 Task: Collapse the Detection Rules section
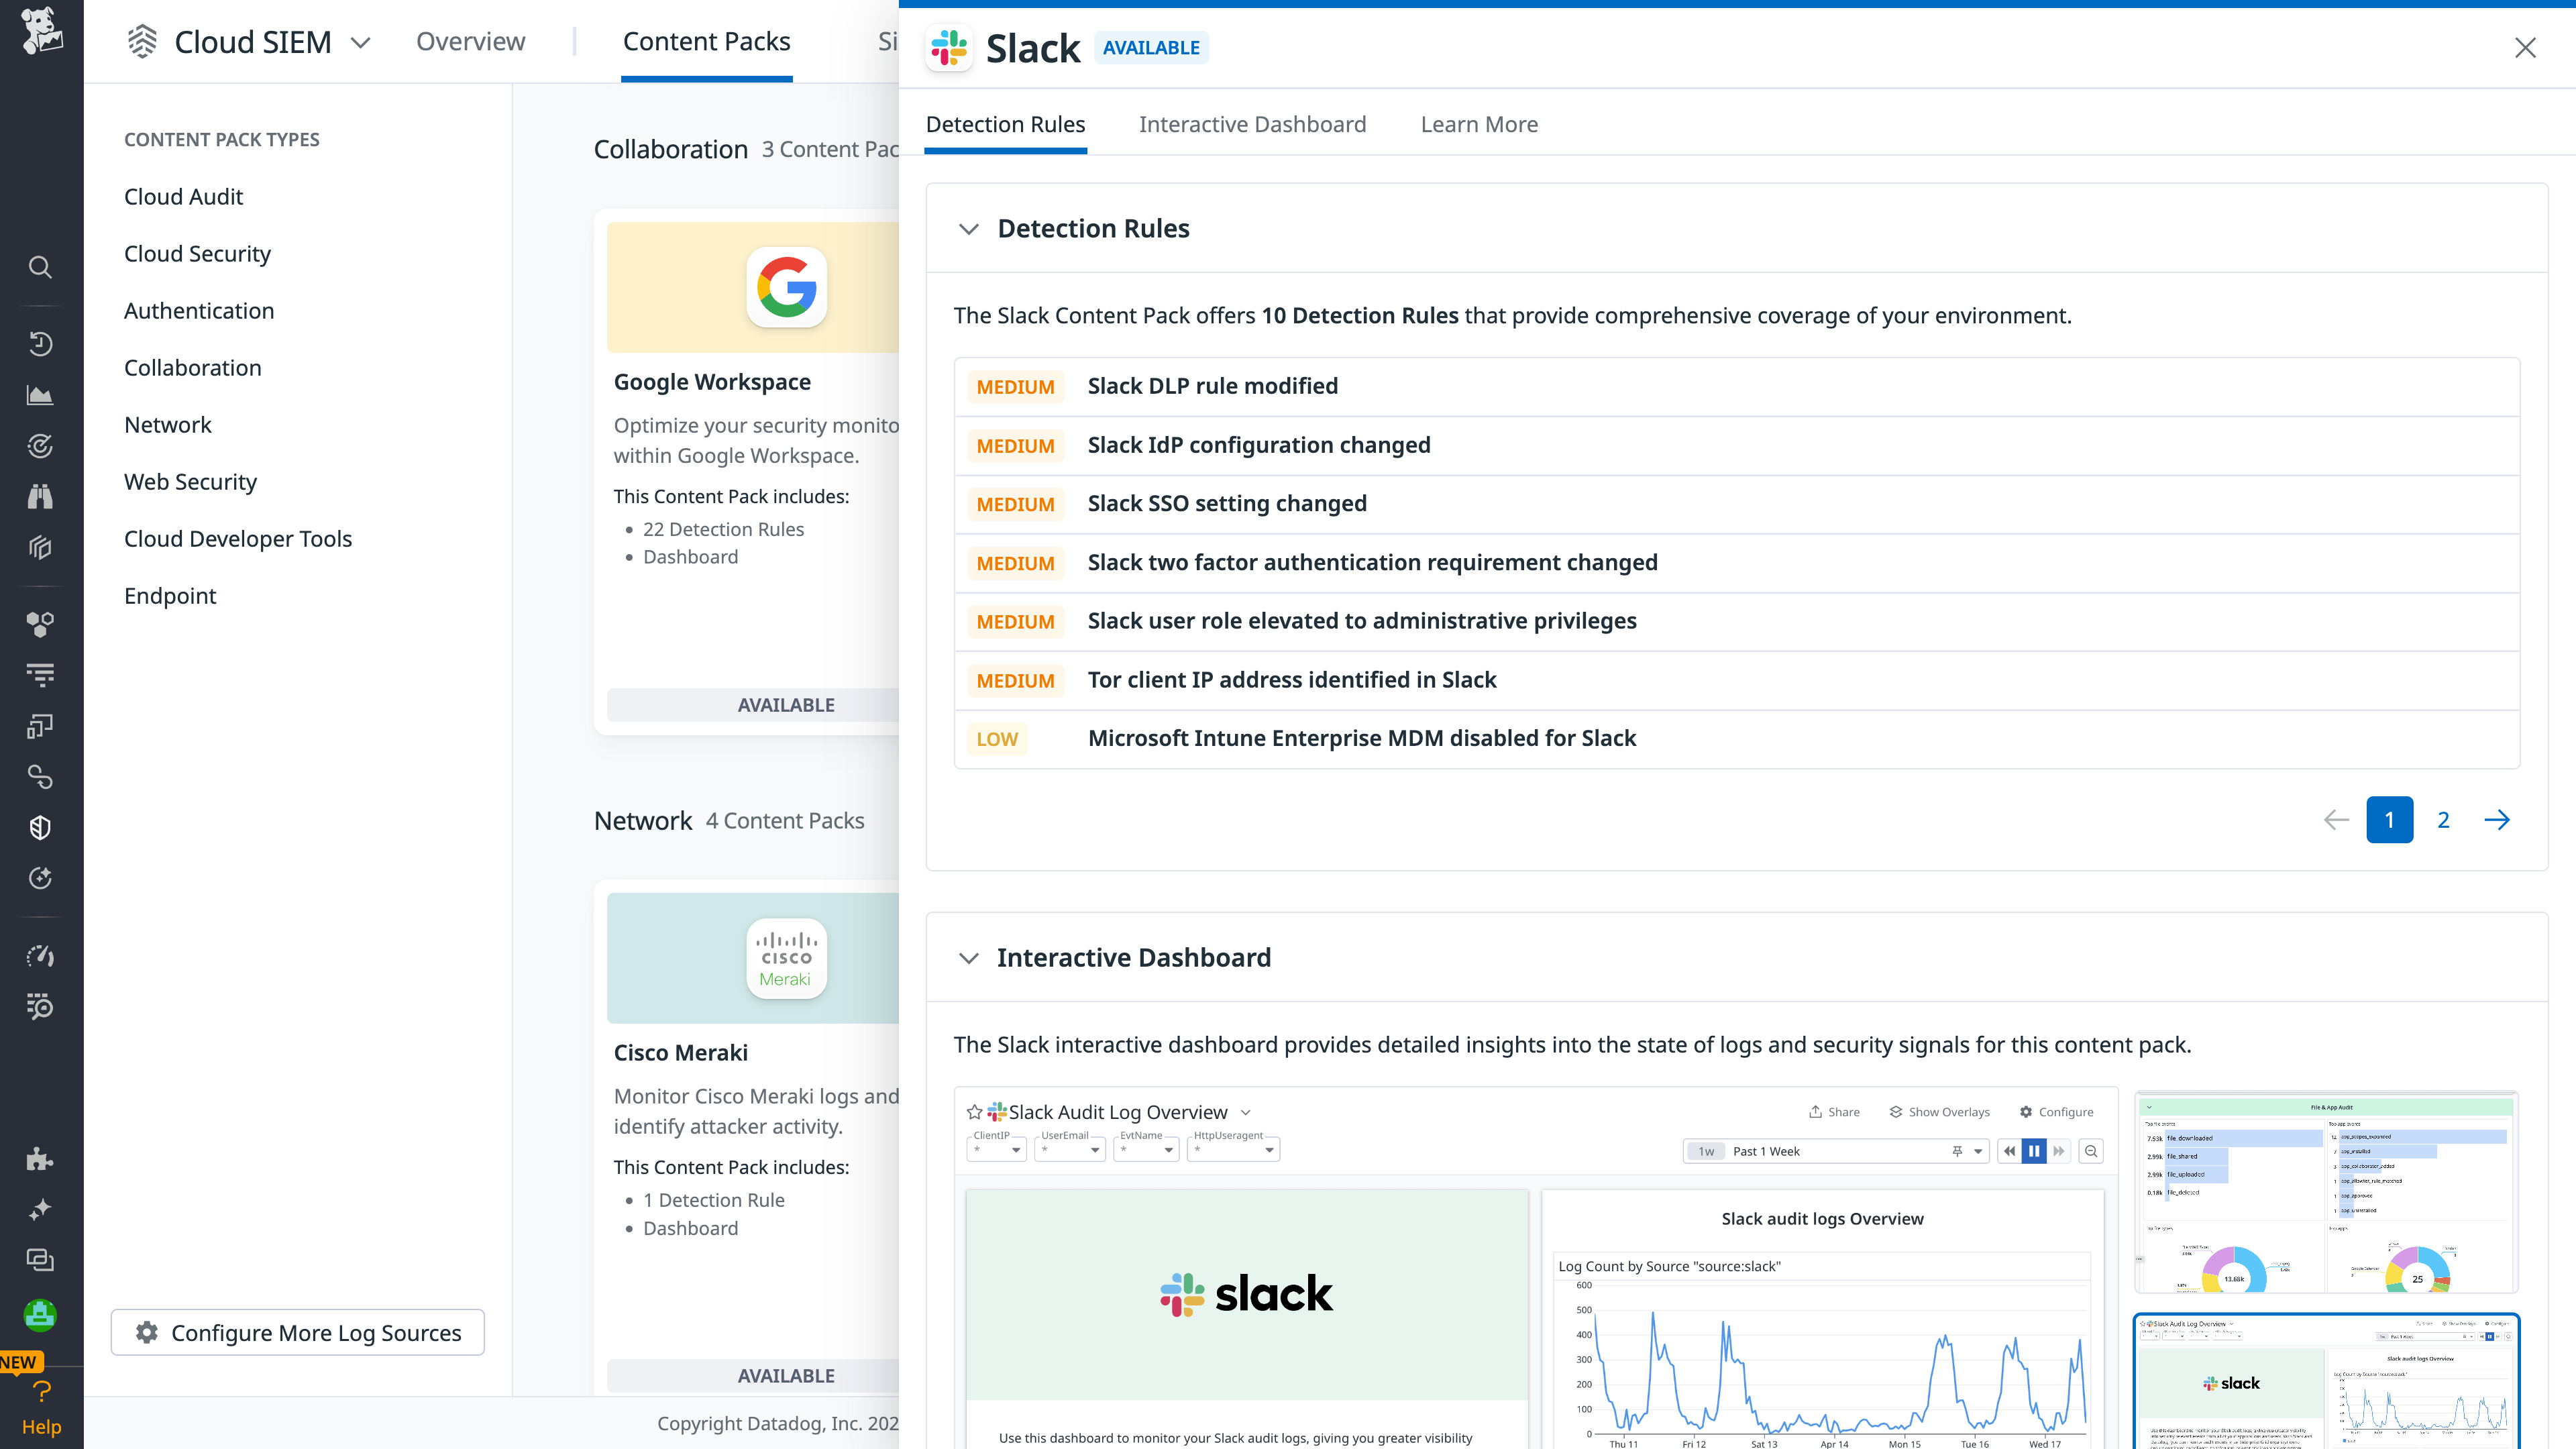(x=968, y=228)
